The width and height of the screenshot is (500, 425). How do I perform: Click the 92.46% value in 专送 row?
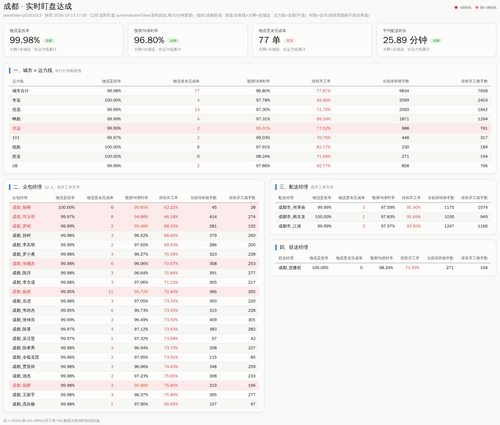coord(323,100)
